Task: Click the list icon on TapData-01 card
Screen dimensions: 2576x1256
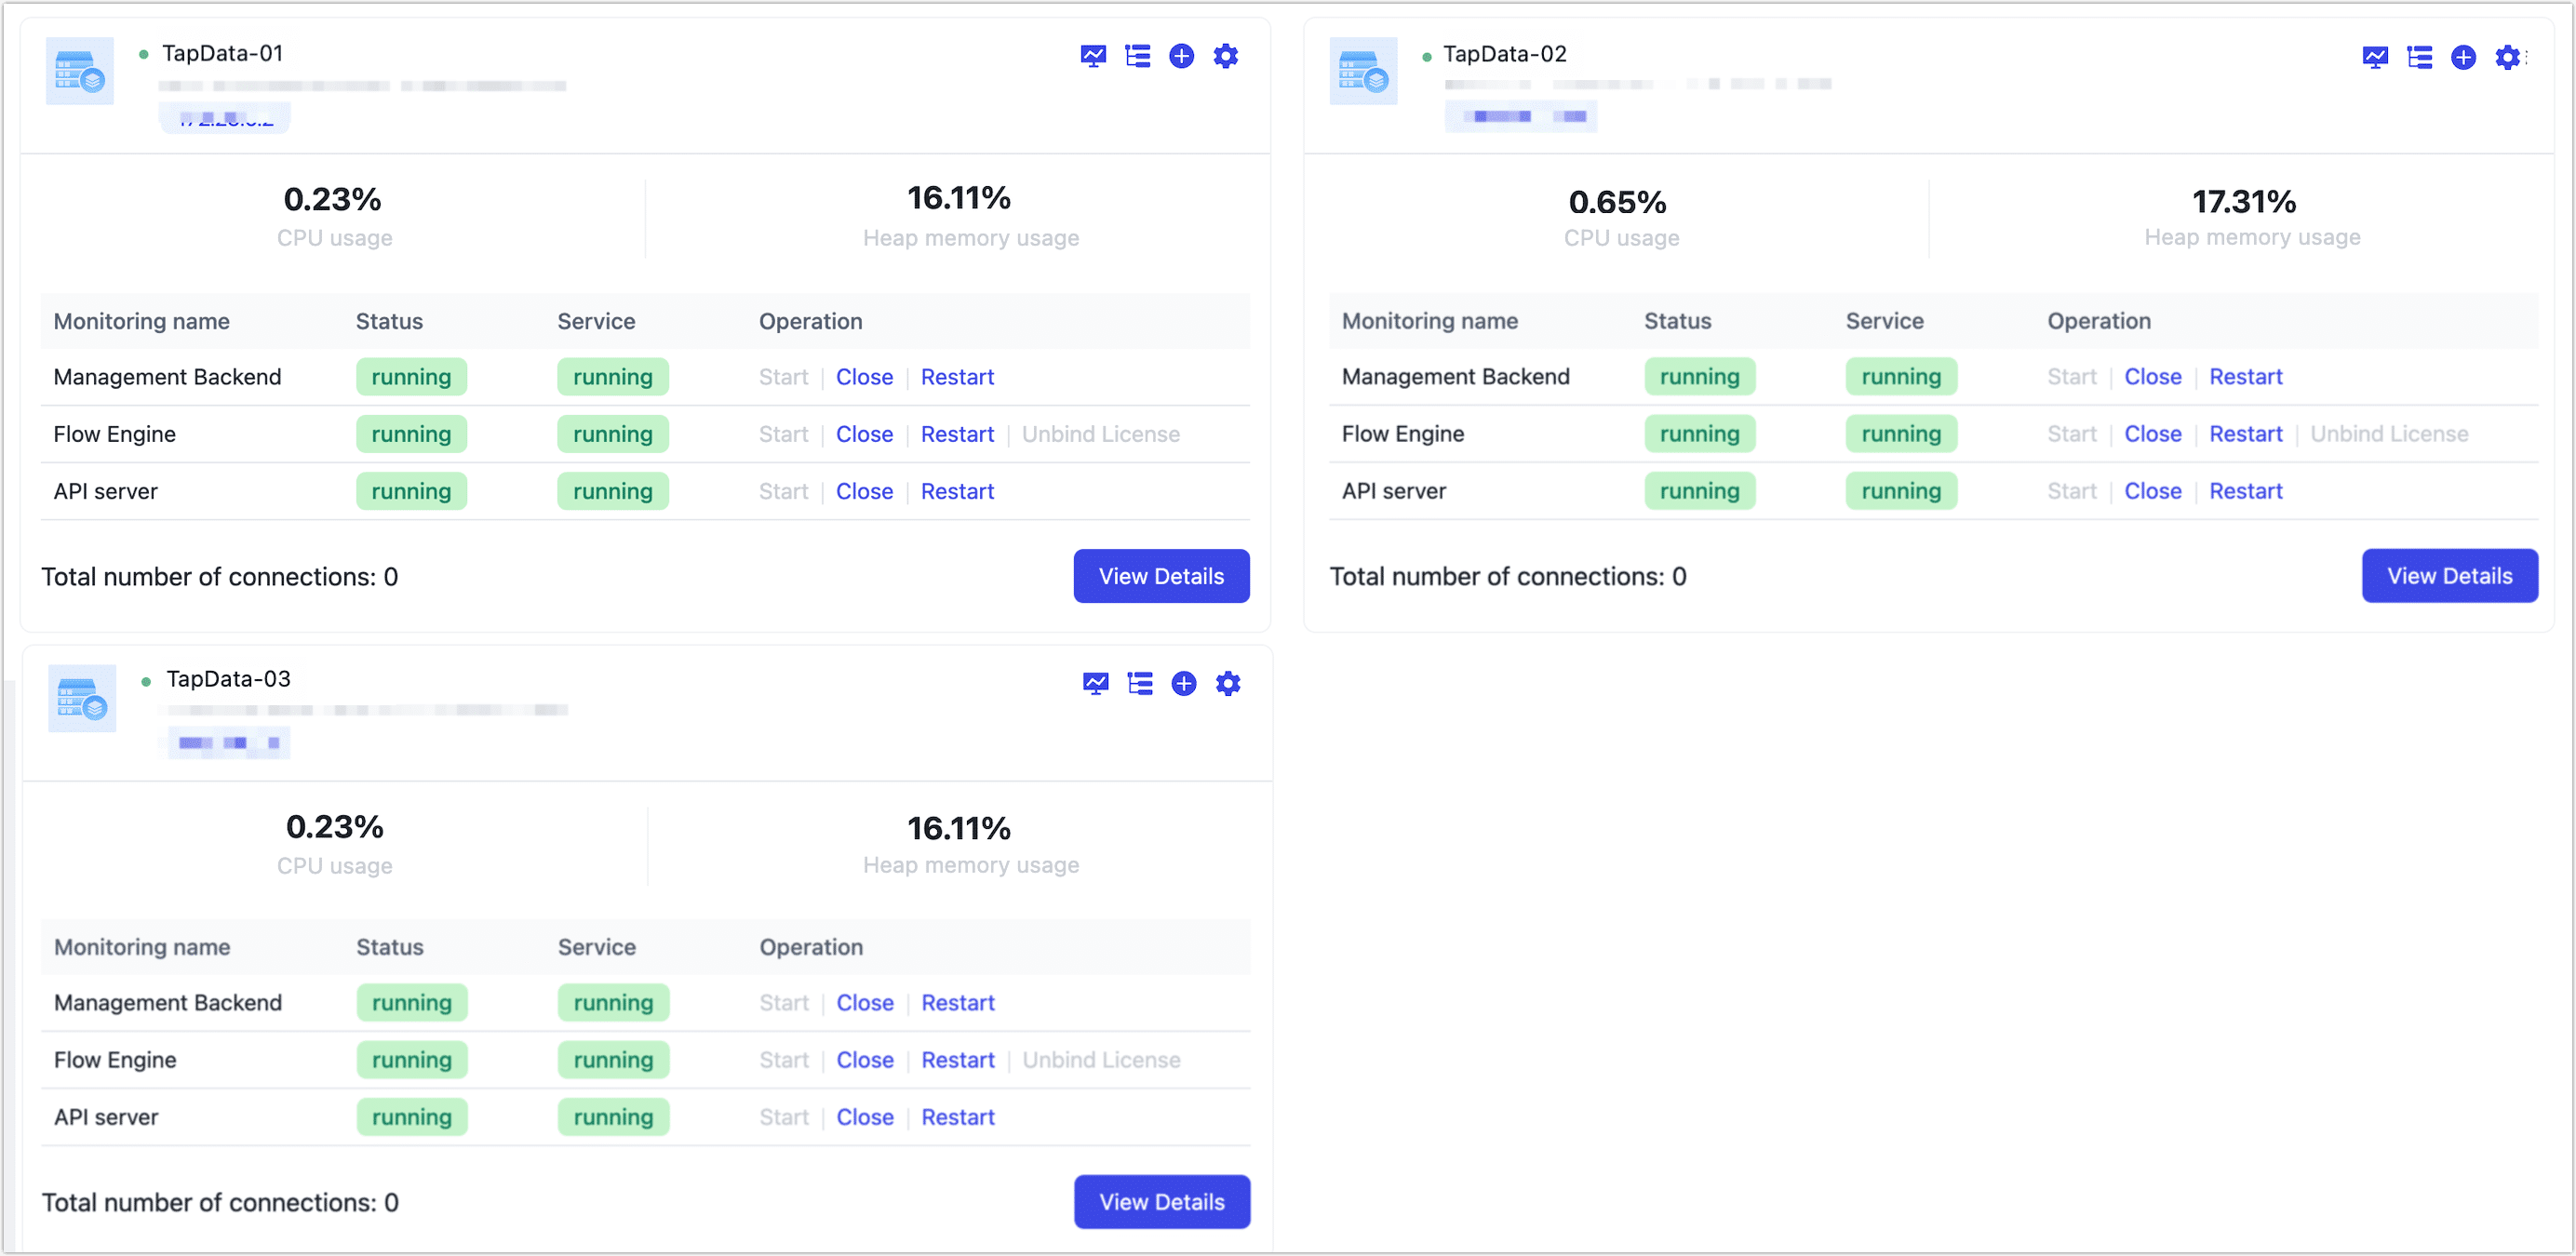Action: click(1137, 56)
